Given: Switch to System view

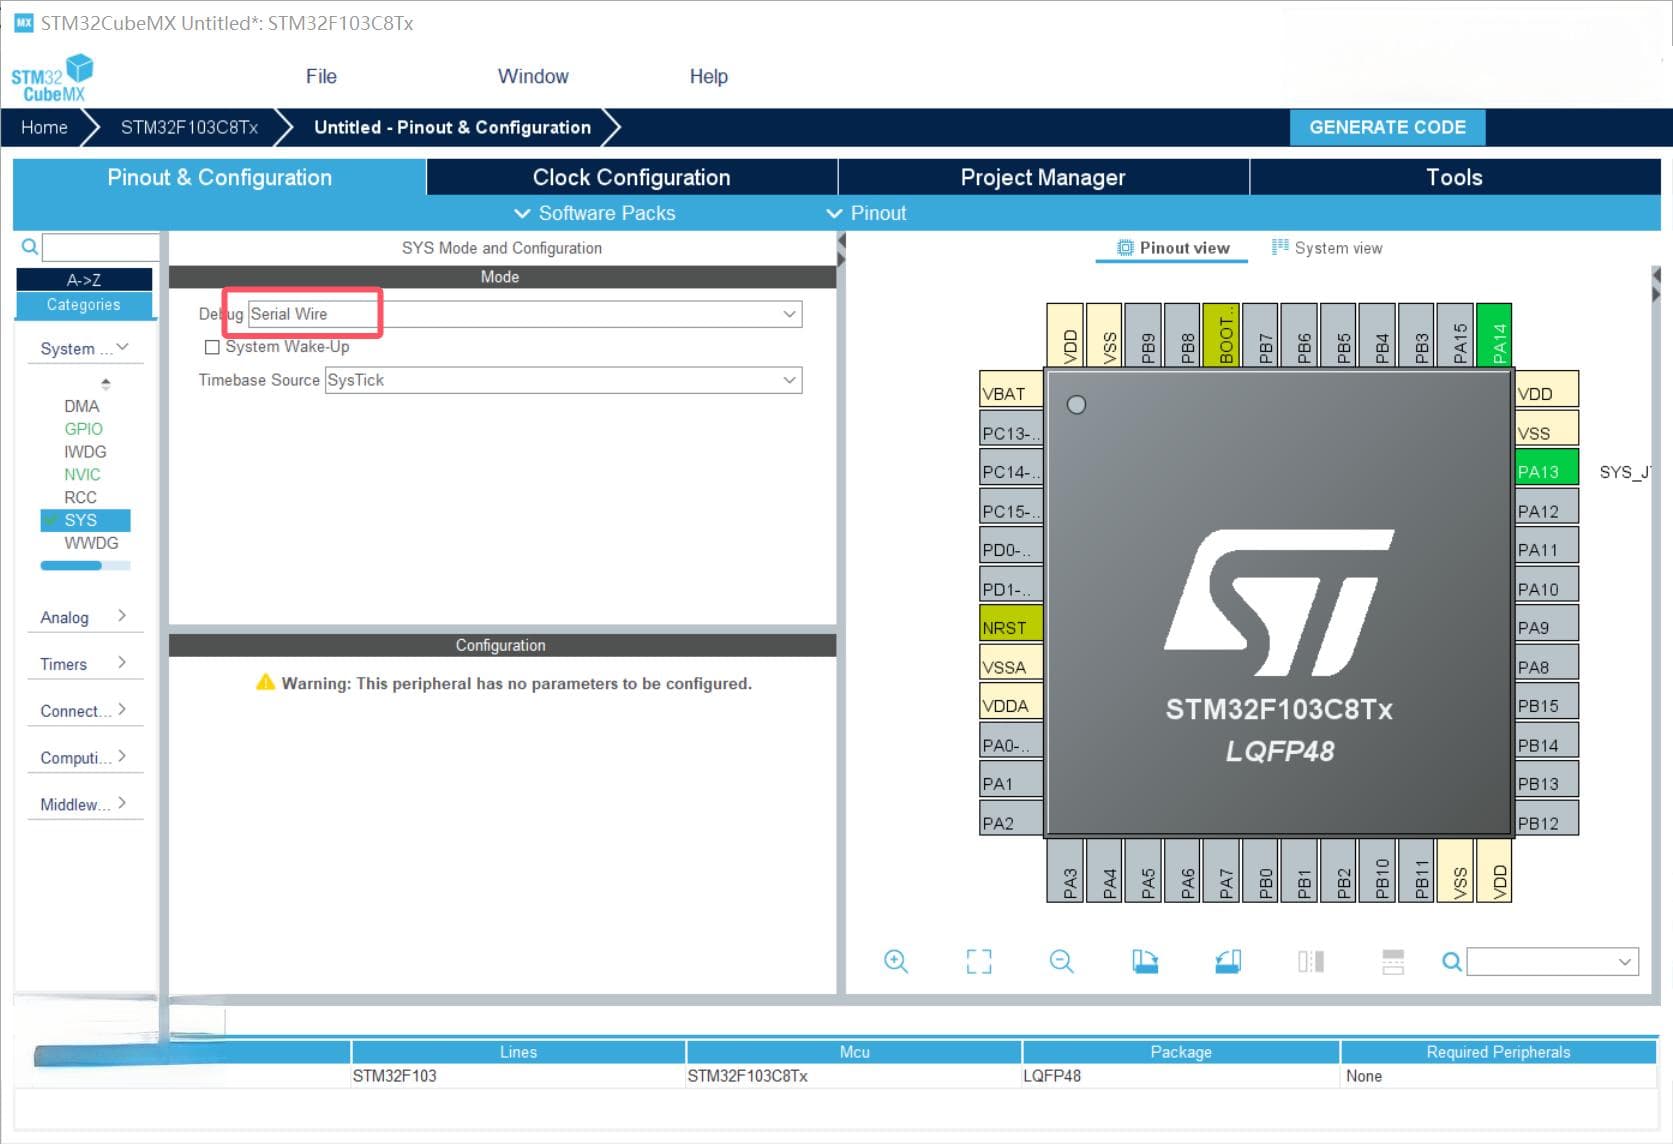Looking at the screenshot, I should click(1327, 248).
